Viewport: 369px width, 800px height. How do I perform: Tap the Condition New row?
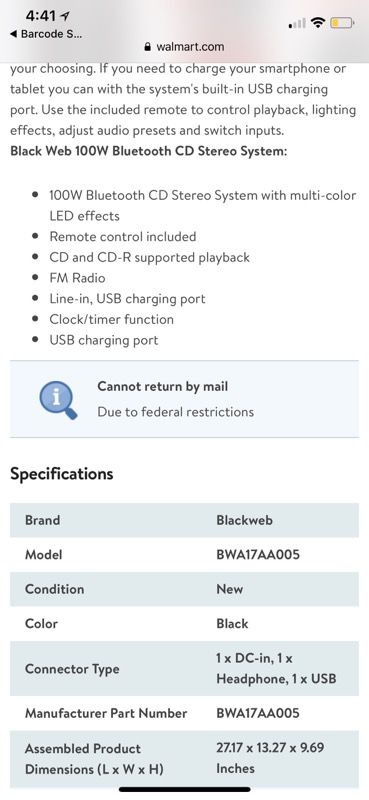(184, 589)
